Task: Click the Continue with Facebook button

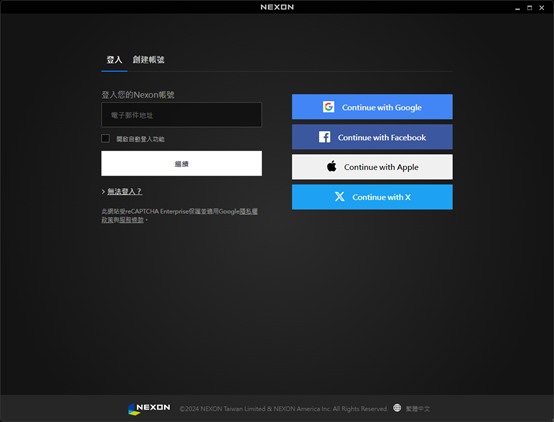Action: (x=372, y=137)
